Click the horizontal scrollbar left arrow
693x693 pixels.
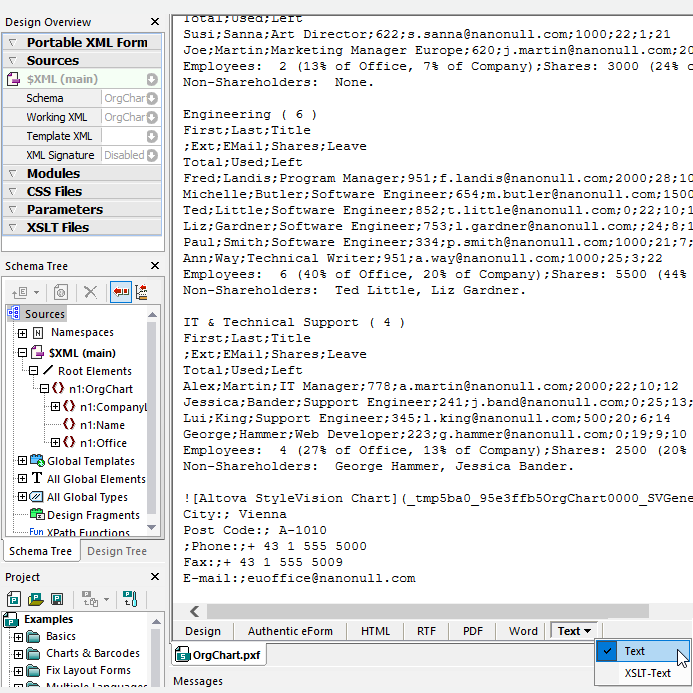(x=194, y=611)
